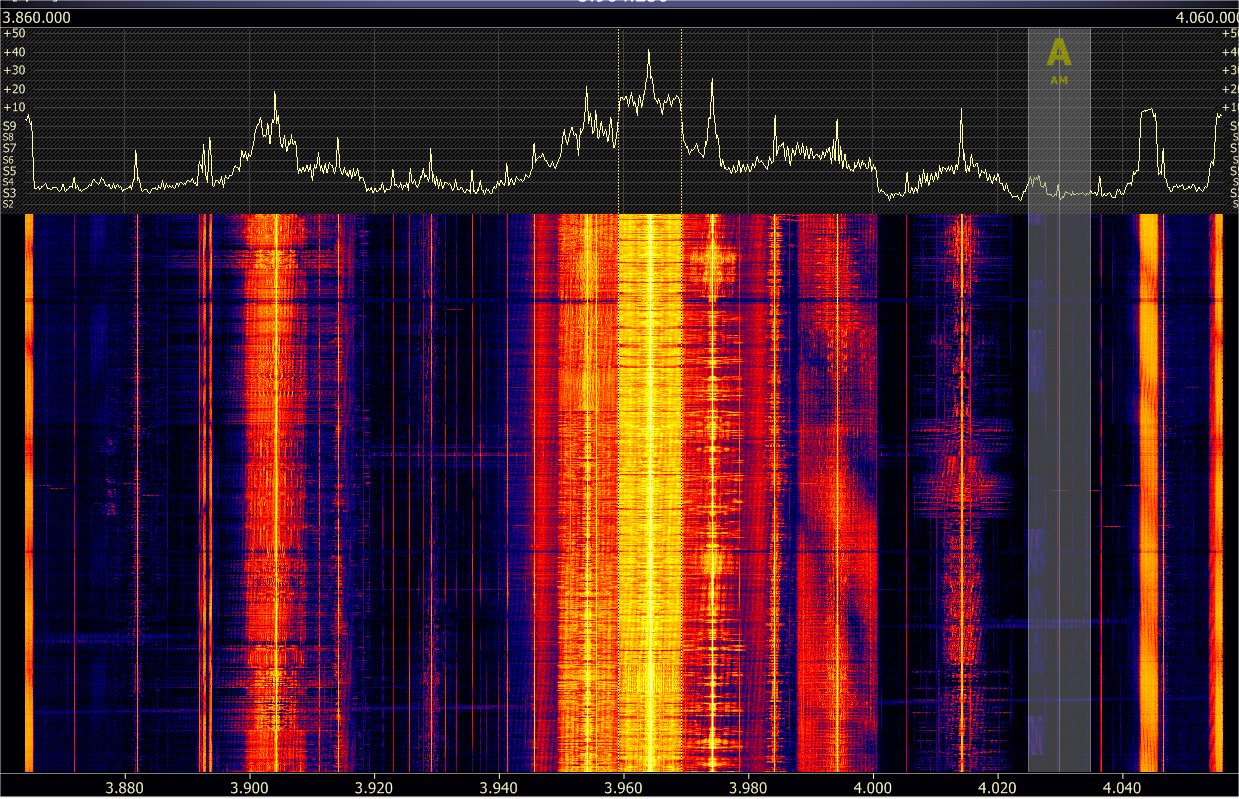The width and height of the screenshot is (1239, 799).
Task: Click the +50 label on the left scale
Action: point(13,34)
